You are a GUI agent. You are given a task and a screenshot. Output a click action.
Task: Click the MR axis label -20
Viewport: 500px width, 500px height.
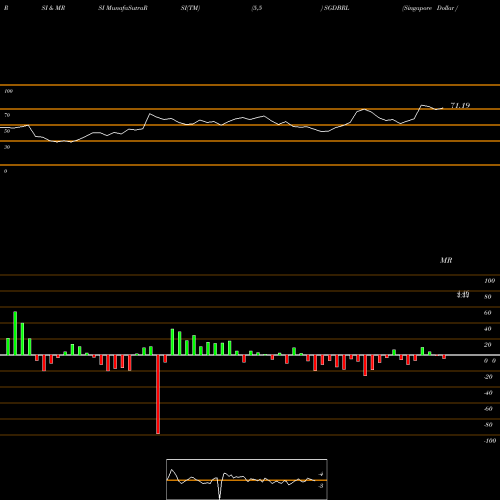[488, 377]
